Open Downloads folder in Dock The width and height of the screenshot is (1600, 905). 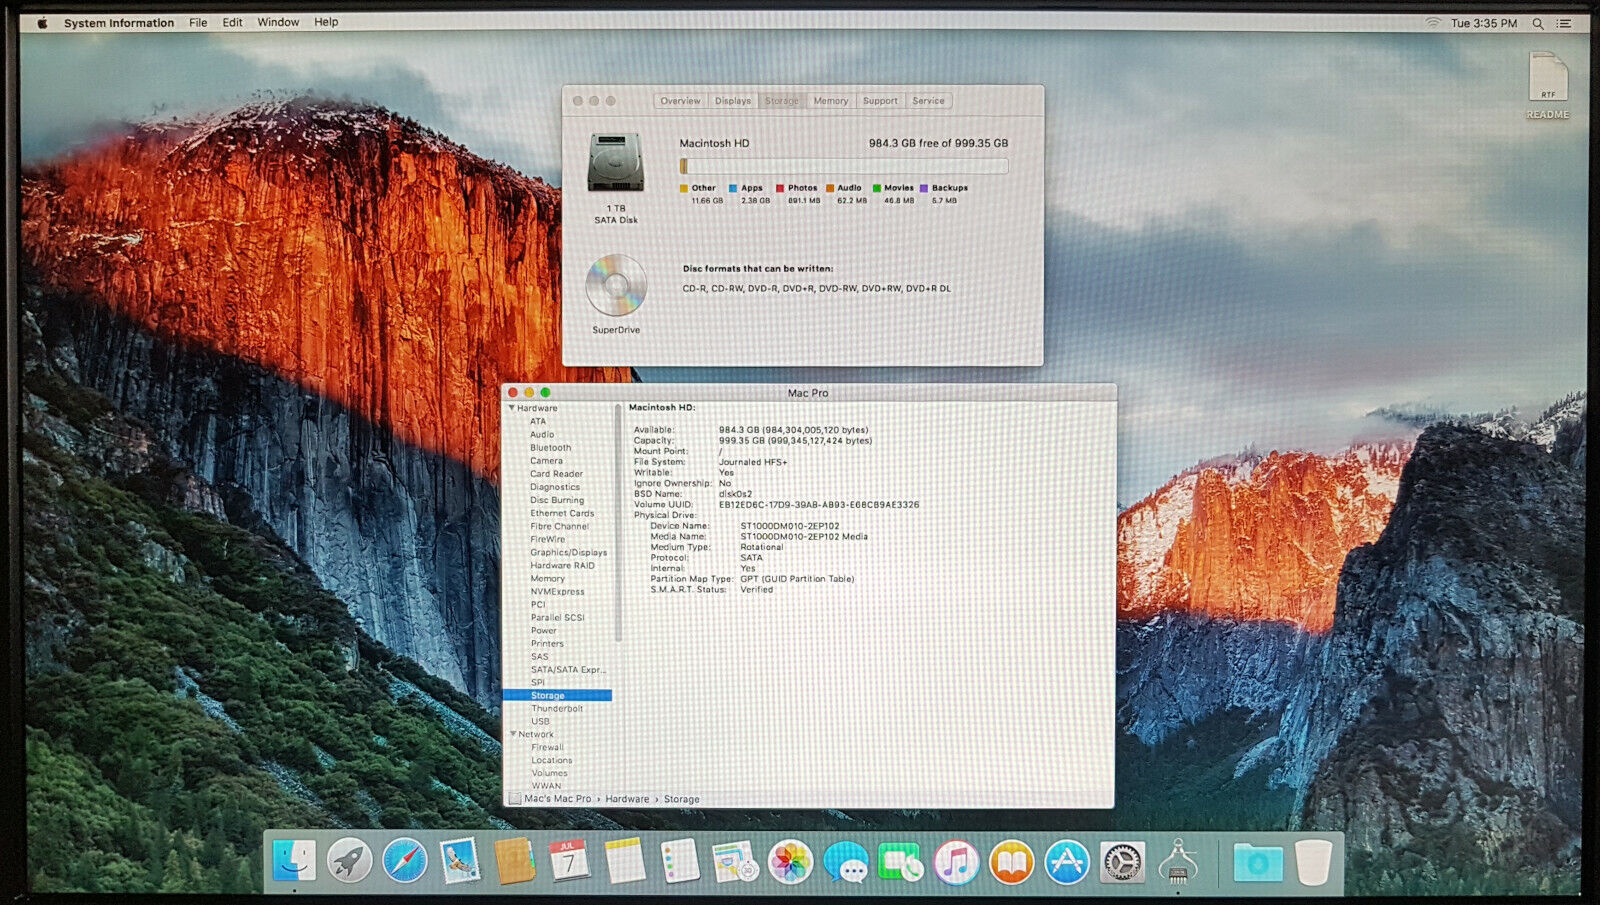[x=1257, y=861]
